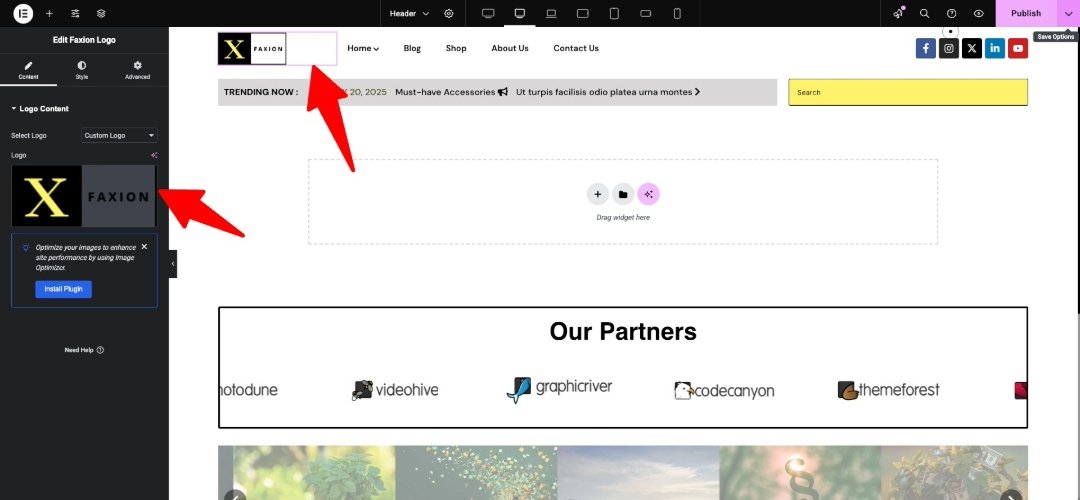Screen dimensions: 1080x500
Task: Open the What's New megaphone icon
Action: tap(898, 13)
